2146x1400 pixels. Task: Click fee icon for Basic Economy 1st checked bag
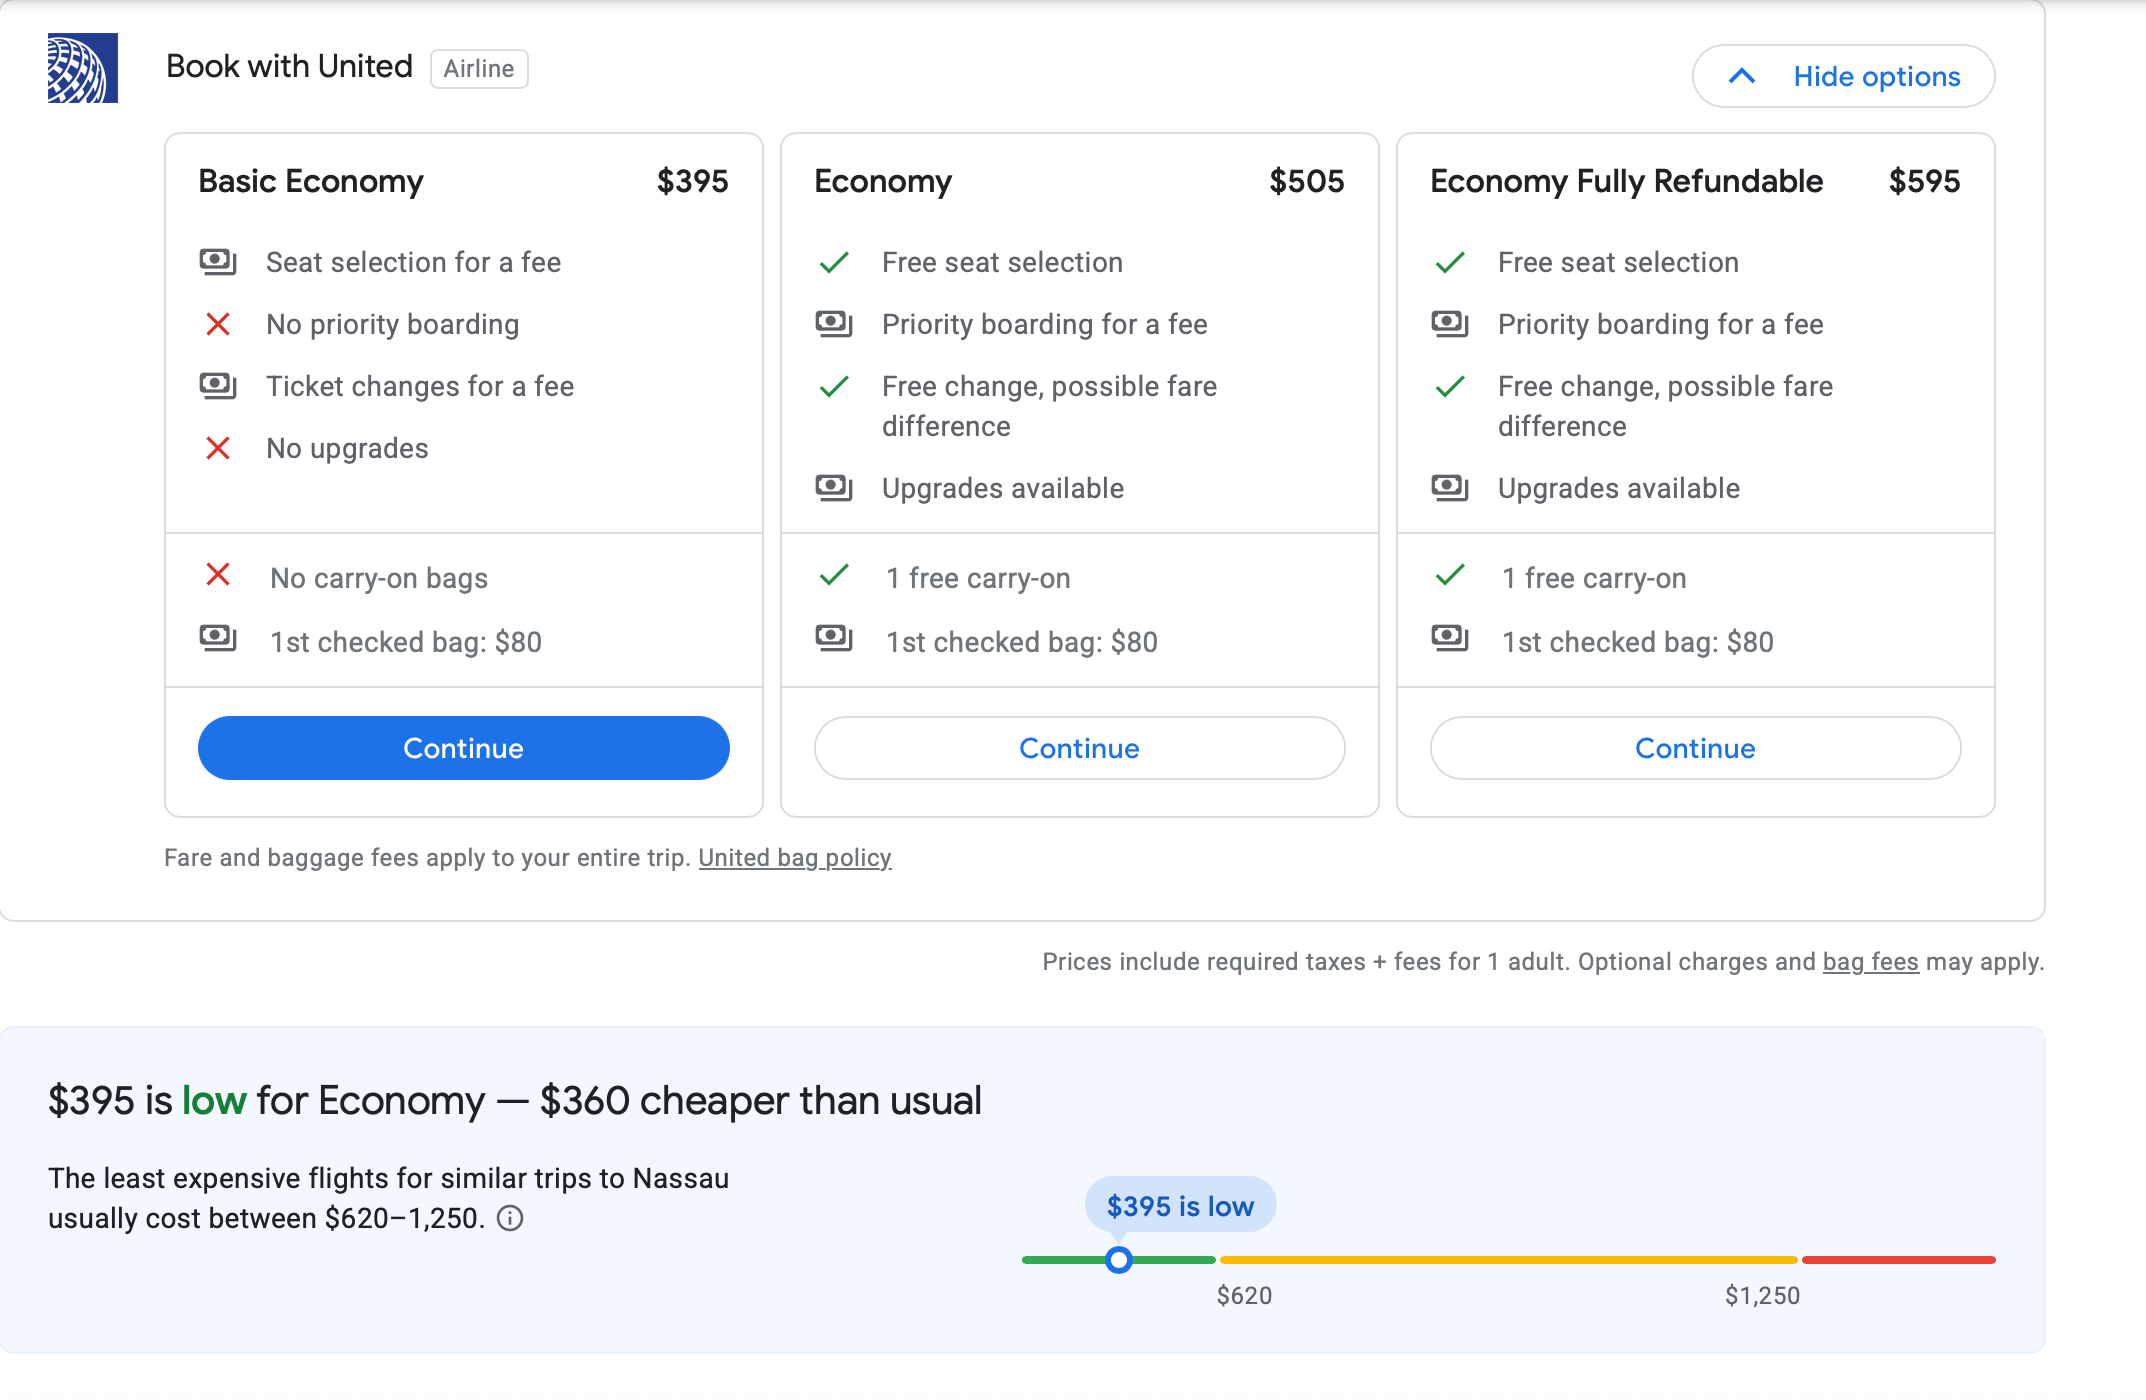[x=218, y=638]
